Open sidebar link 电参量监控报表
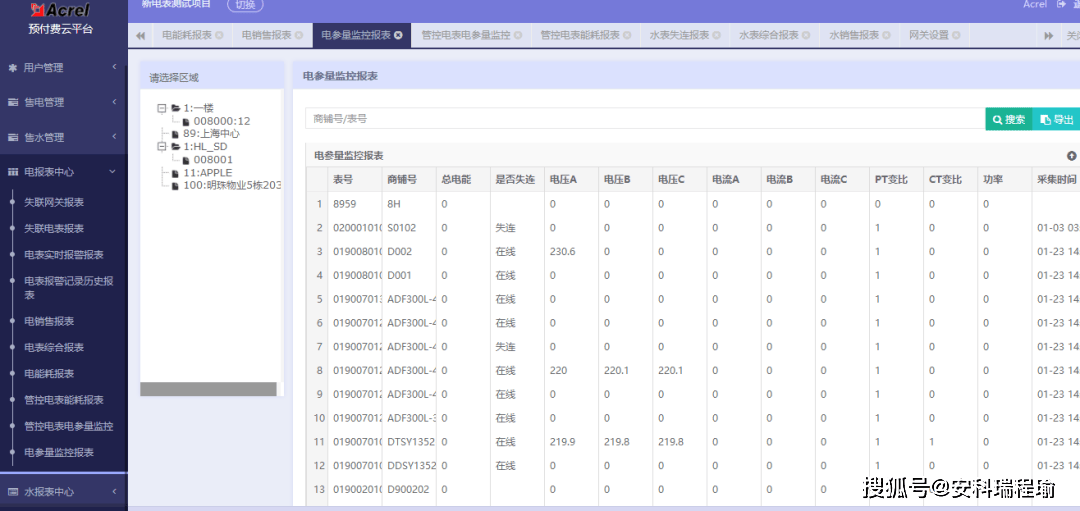 59,452
